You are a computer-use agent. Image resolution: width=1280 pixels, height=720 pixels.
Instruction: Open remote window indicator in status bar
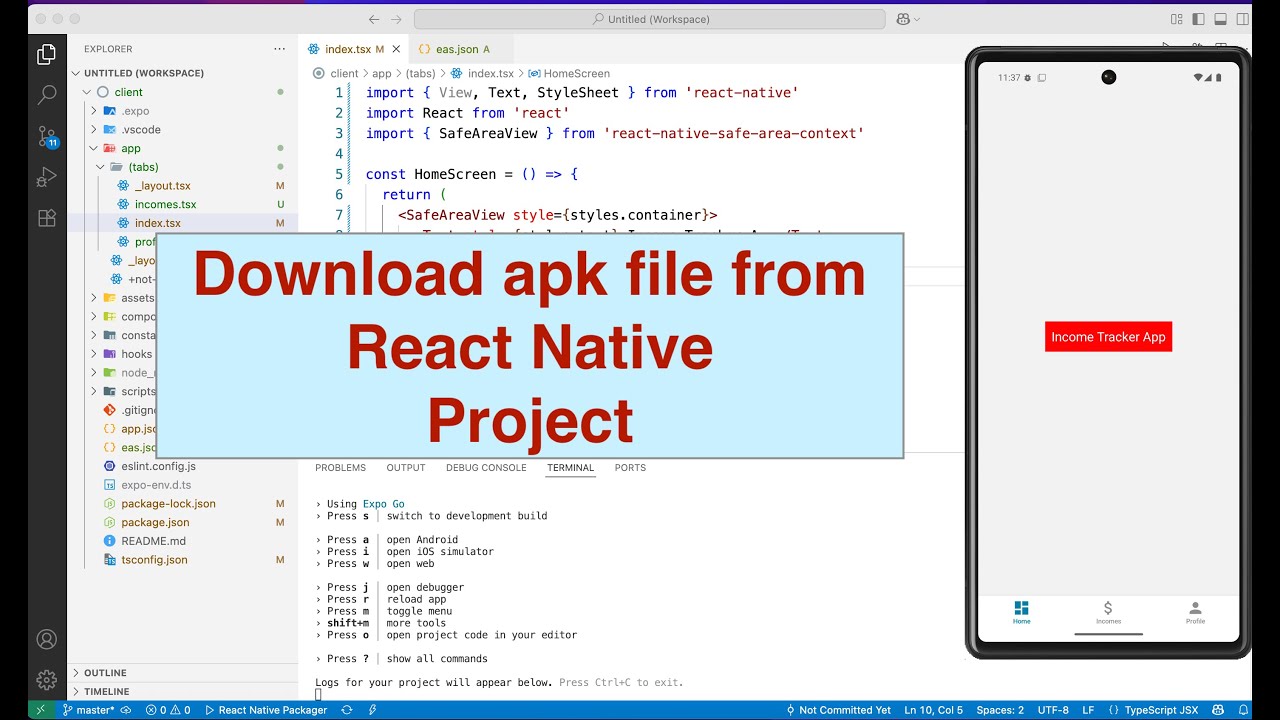[x=40, y=710]
